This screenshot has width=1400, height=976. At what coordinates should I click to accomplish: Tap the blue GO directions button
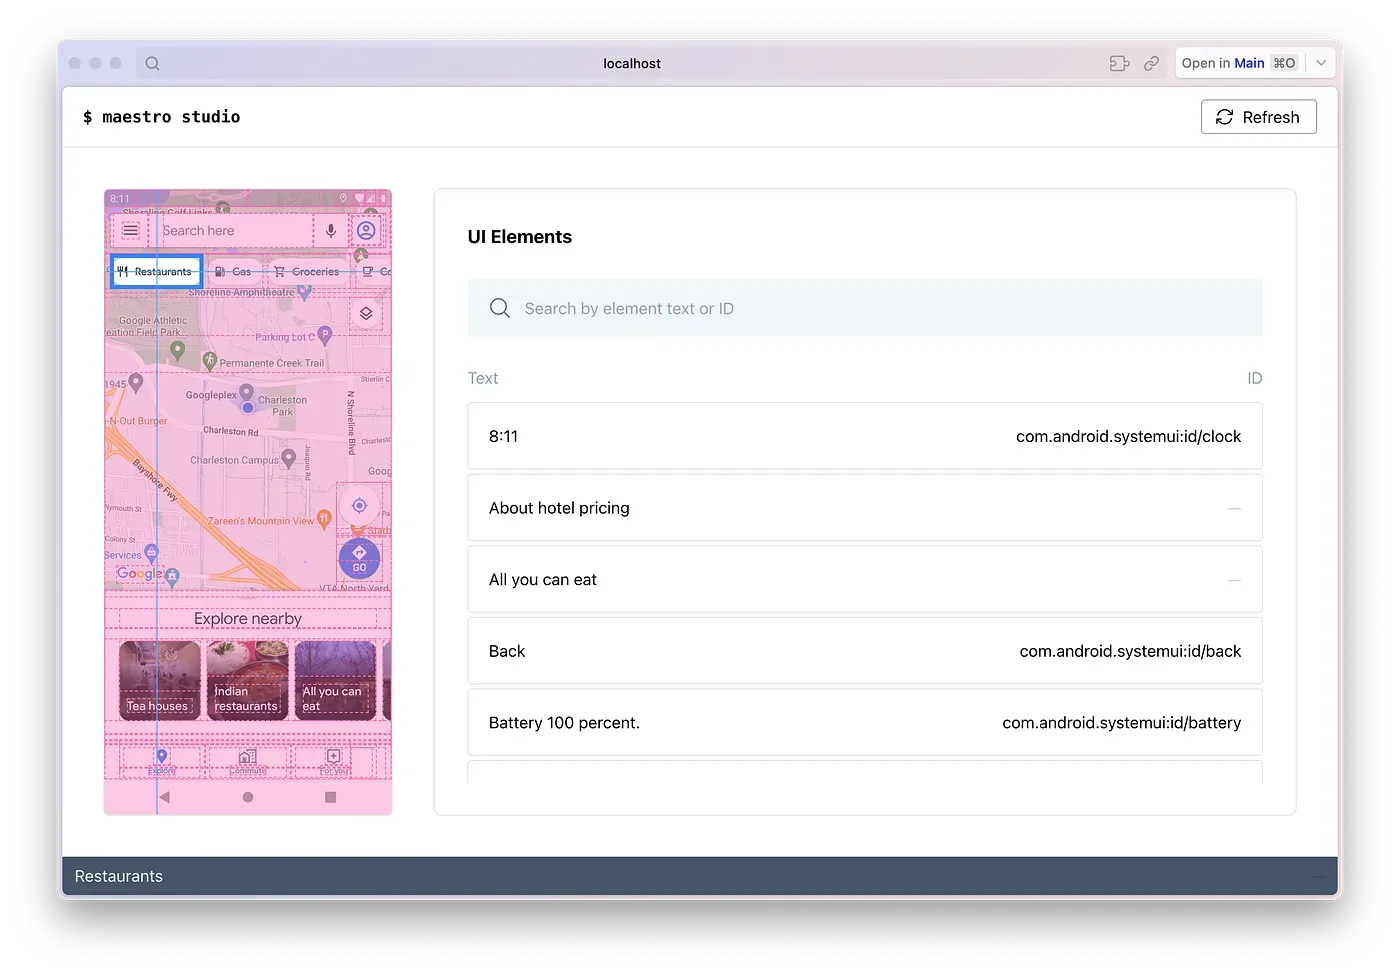pos(359,558)
